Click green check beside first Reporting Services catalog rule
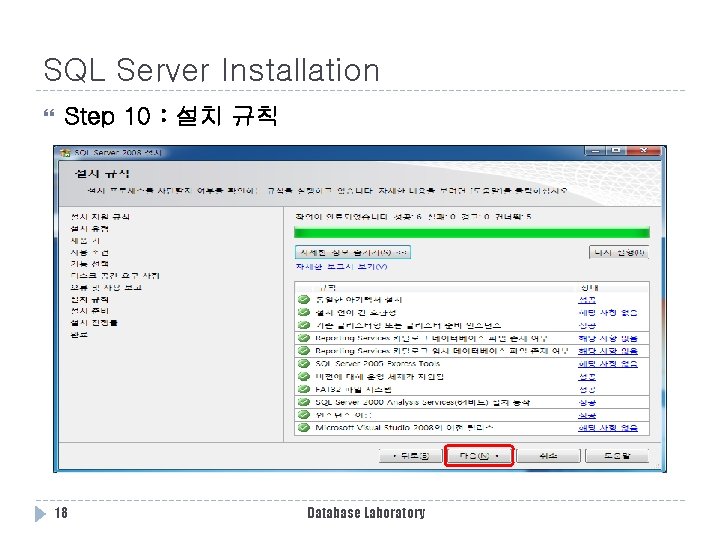720x540 pixels. pyautogui.click(x=304, y=338)
